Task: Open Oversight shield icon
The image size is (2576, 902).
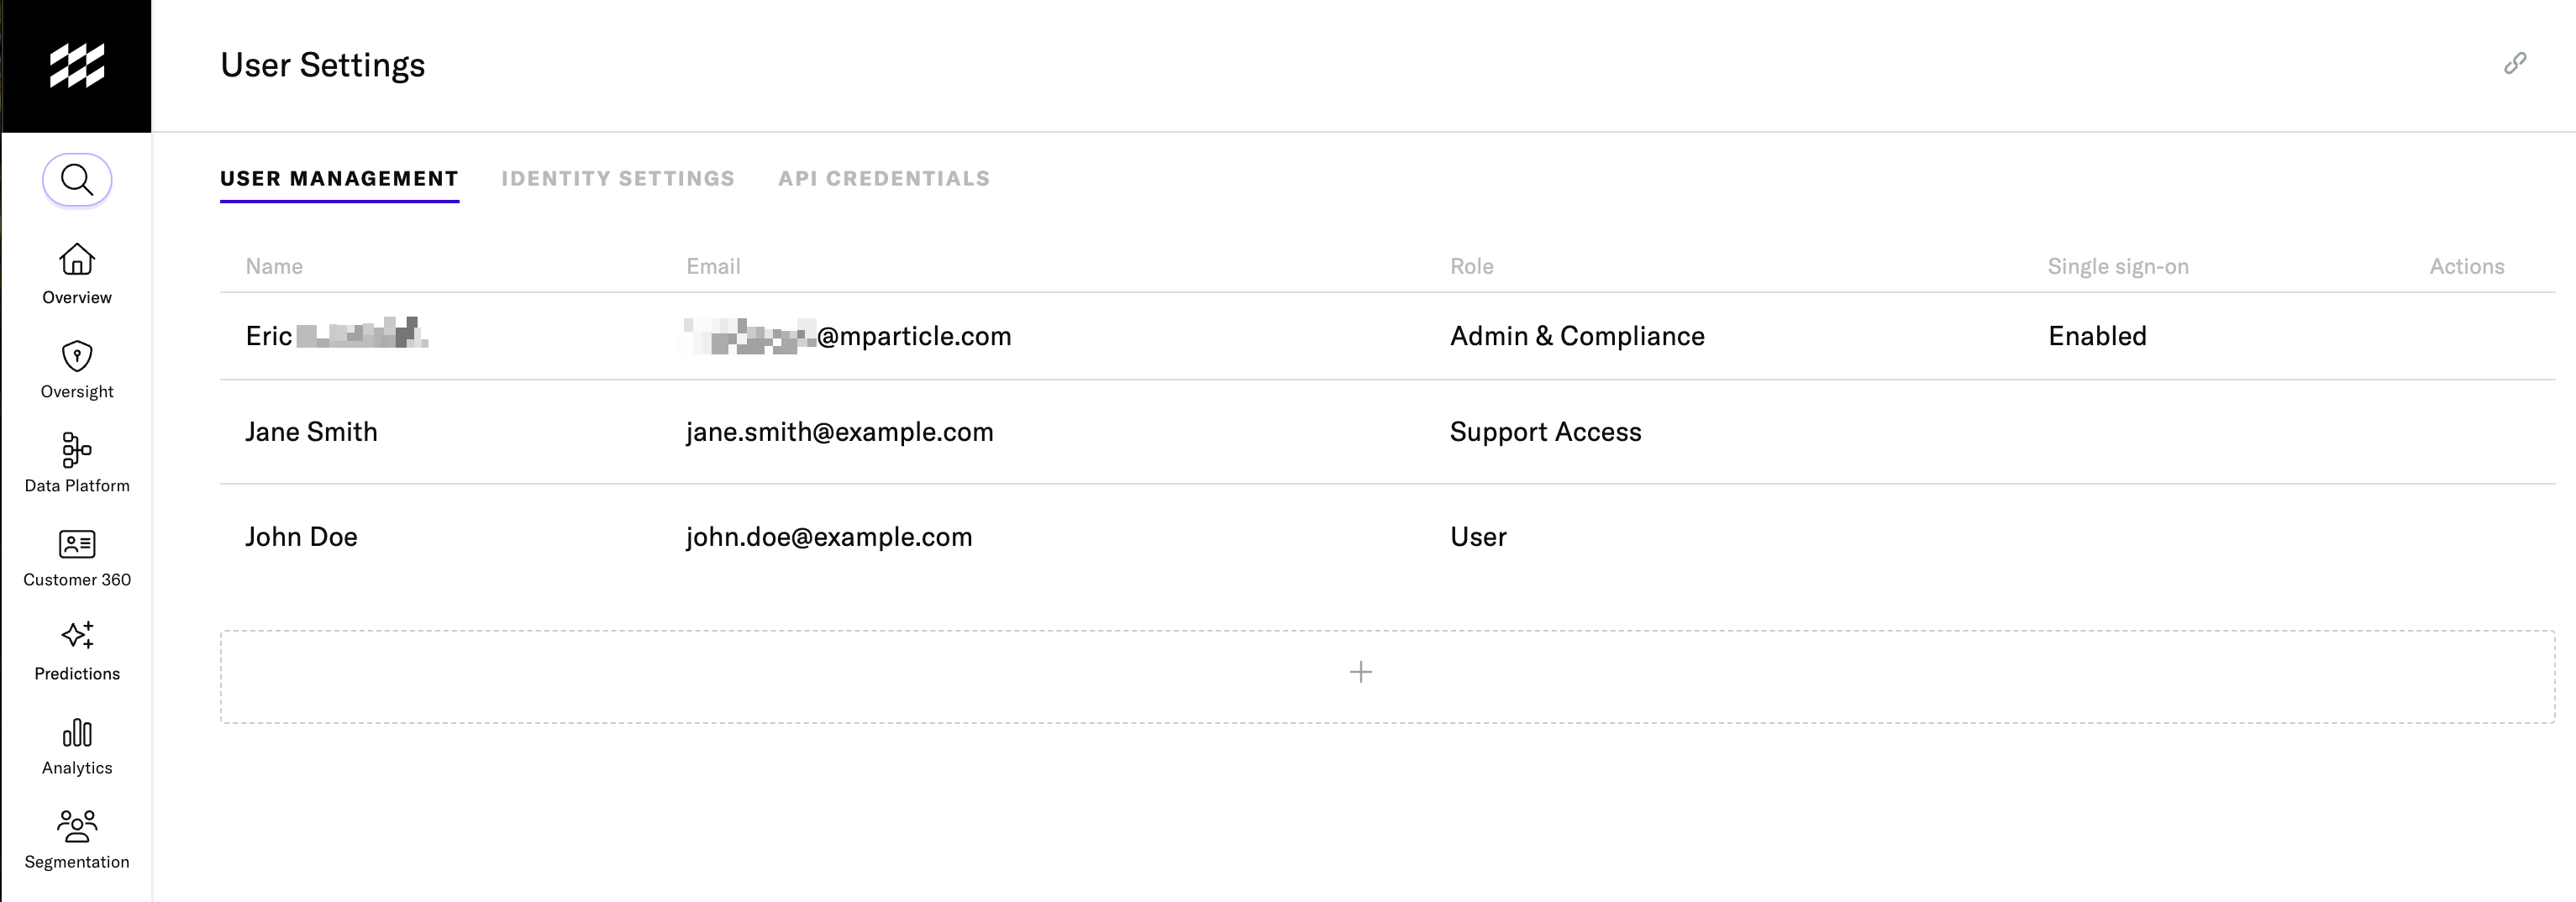Action: tap(77, 356)
